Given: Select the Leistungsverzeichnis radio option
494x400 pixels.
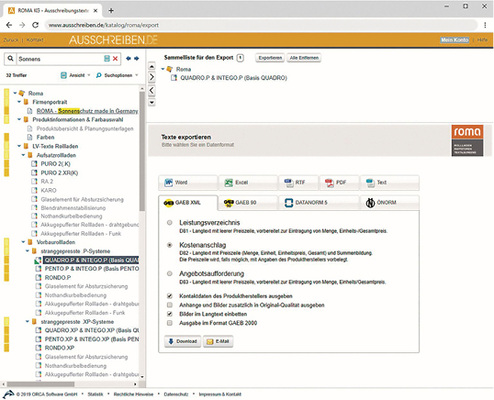Looking at the screenshot, I should point(170,222).
